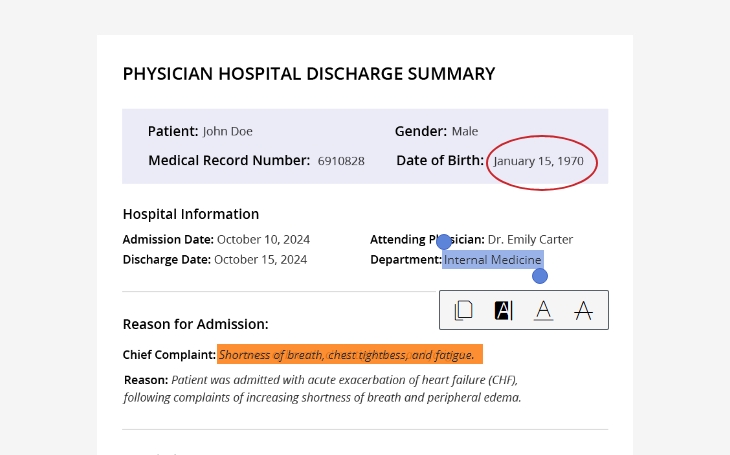Click the 'Department:' label

(405, 260)
